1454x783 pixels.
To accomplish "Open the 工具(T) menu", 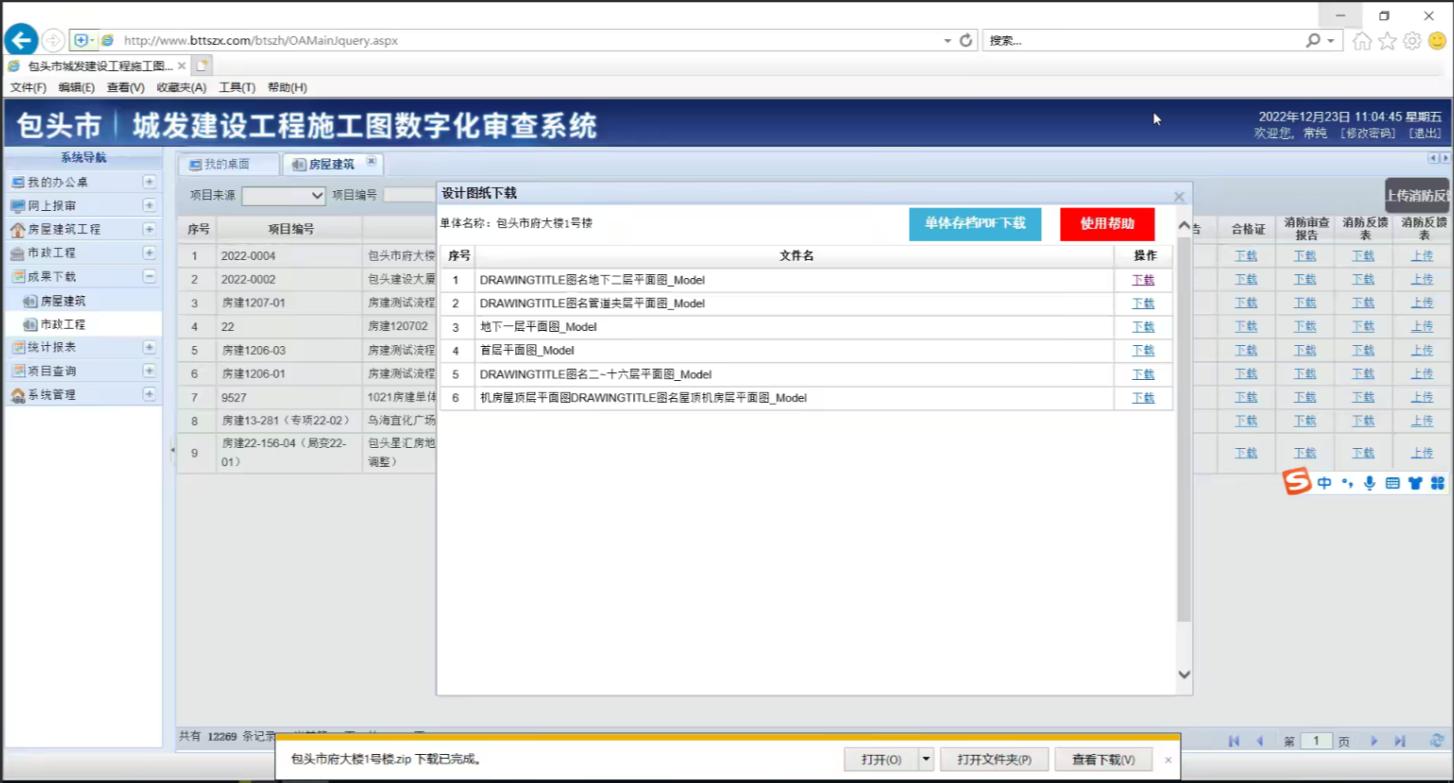I will click(x=236, y=87).
